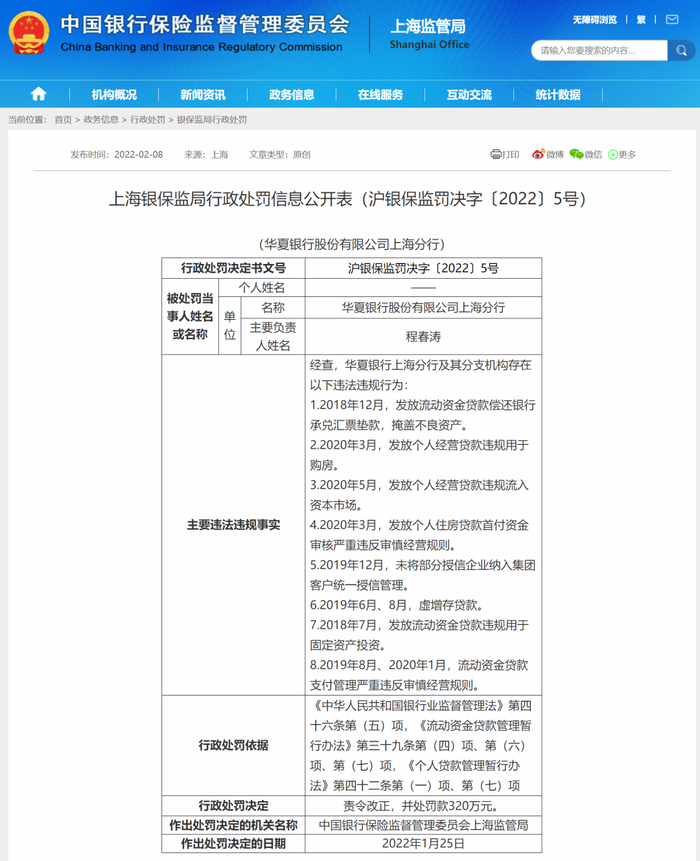Click the search magnifier button

click(x=681, y=51)
